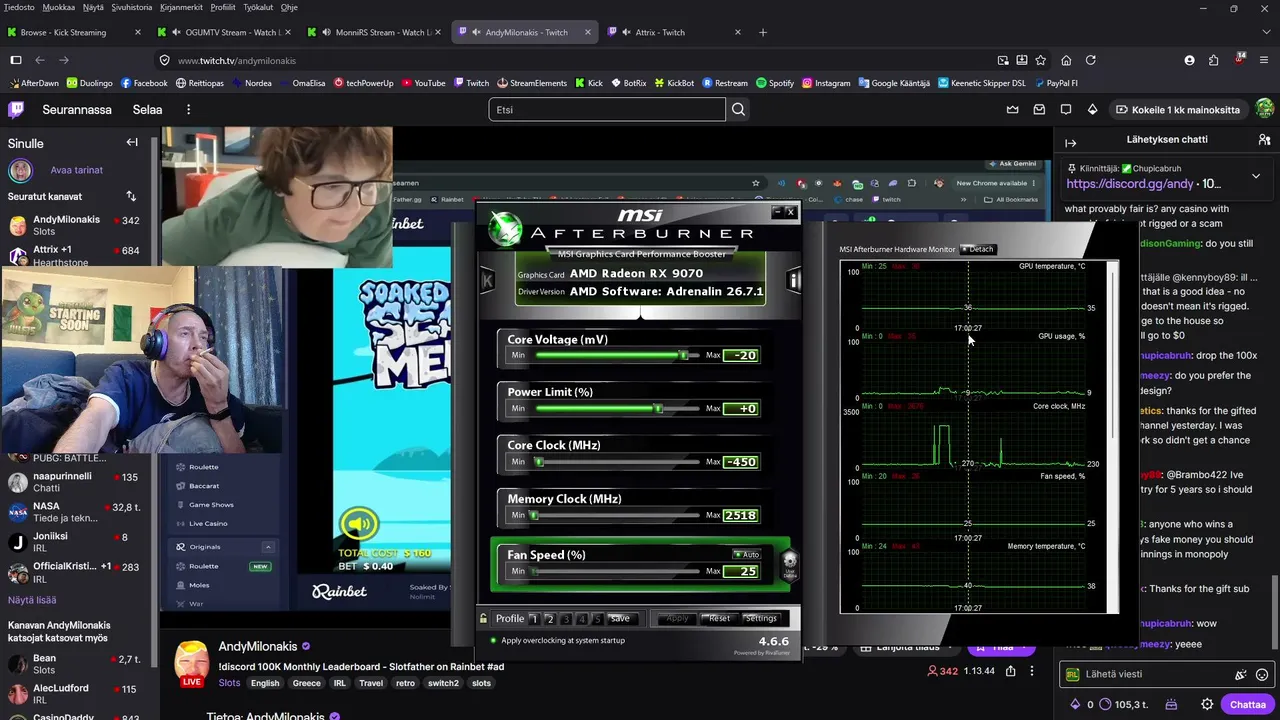Open the Kombustor K button in Afterburner
1280x720 pixels.
[487, 281]
